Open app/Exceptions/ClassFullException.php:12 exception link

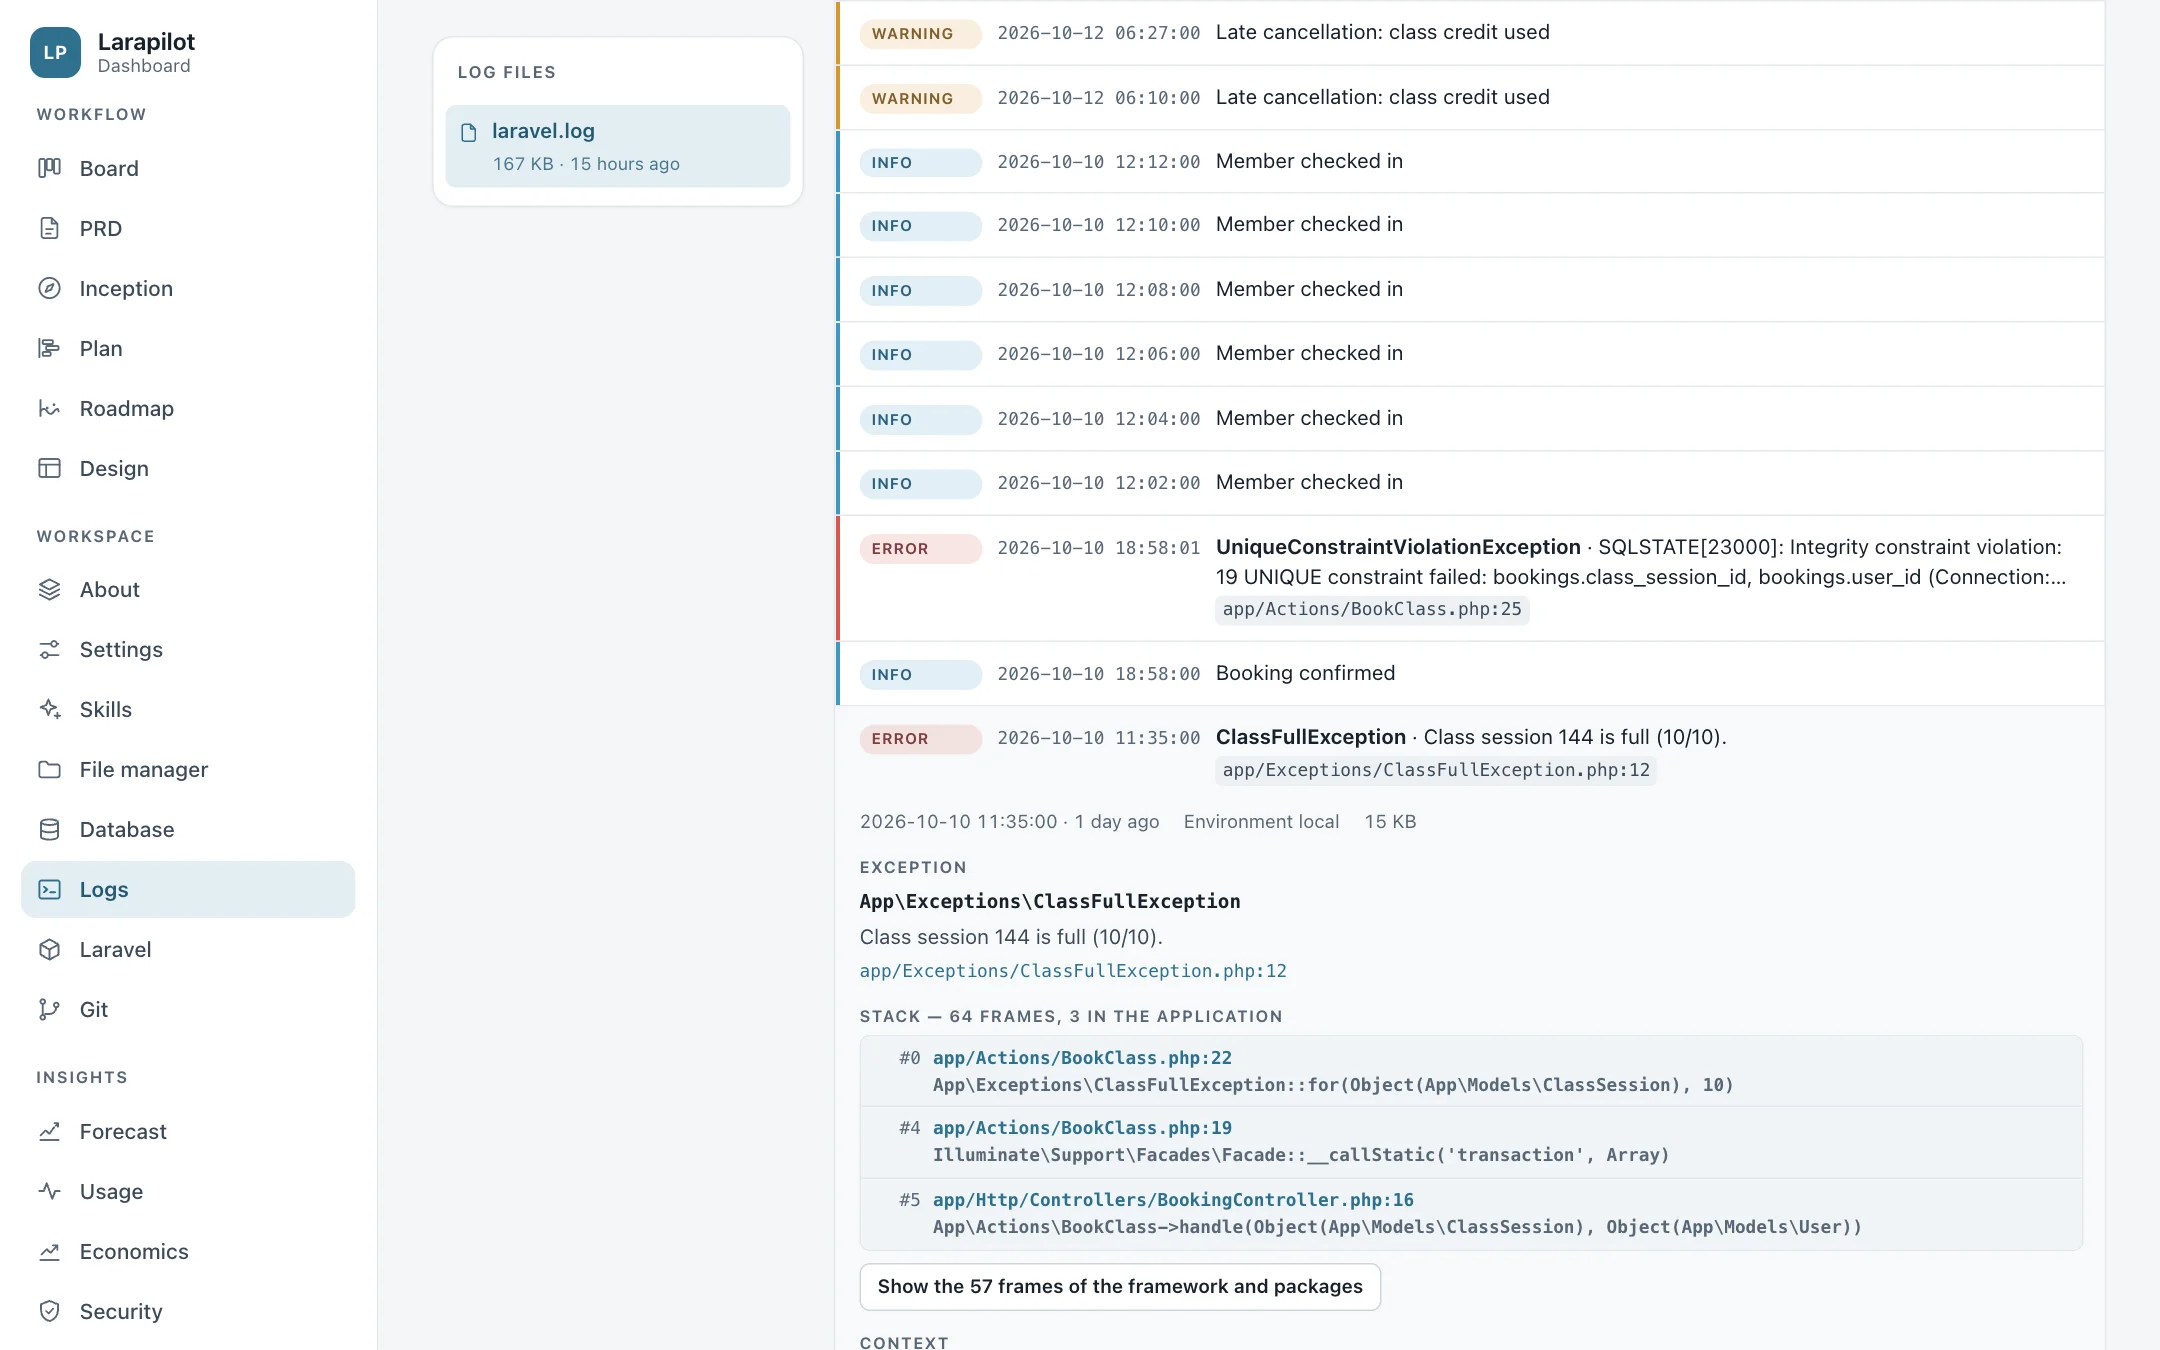tap(1073, 970)
